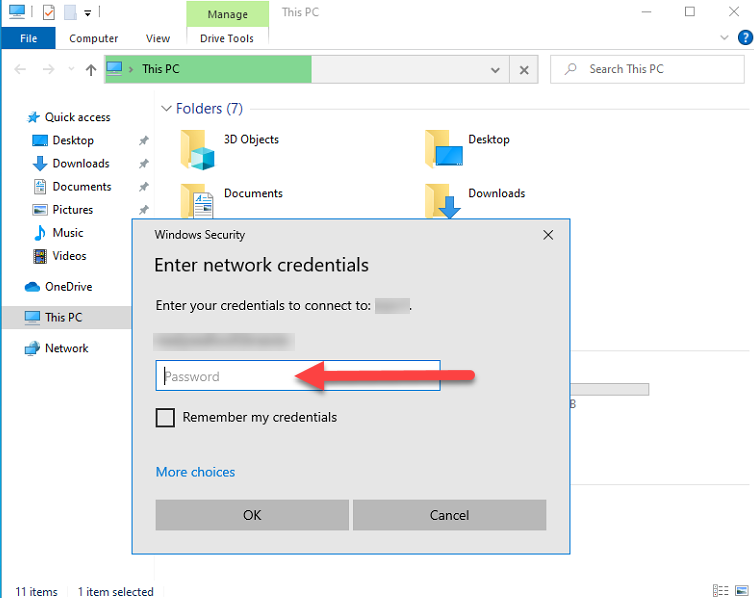Viewport: 754px width, 598px height.
Task: Switch to the View ribbon tab
Action: click(x=158, y=38)
